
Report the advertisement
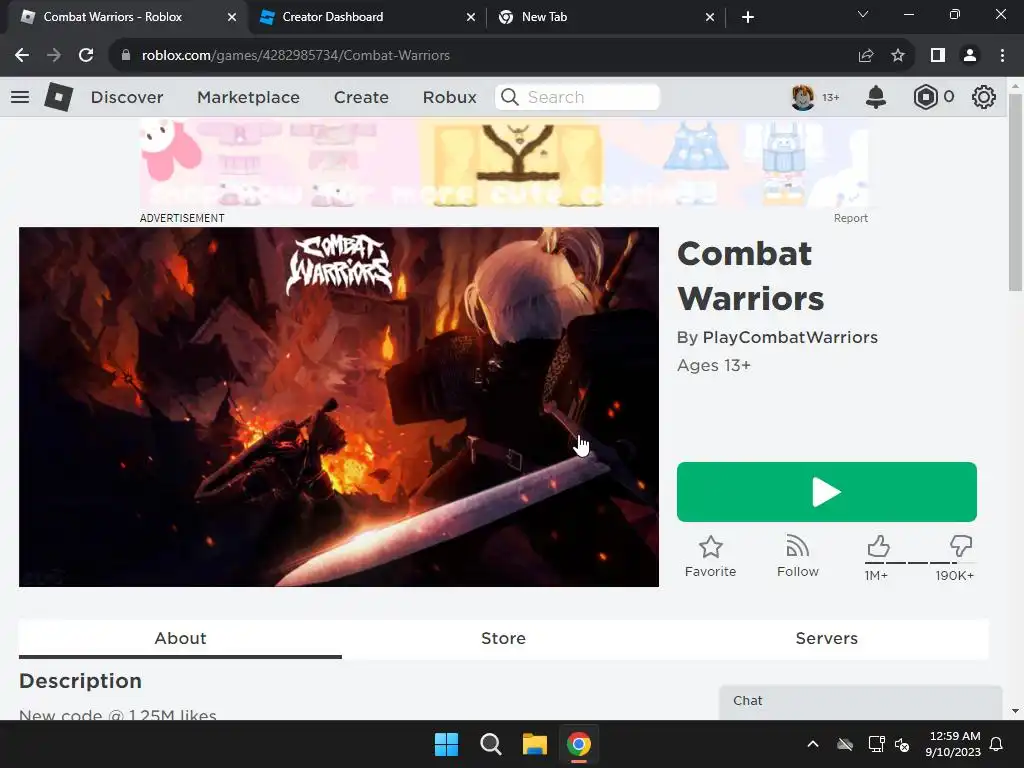tap(850, 218)
